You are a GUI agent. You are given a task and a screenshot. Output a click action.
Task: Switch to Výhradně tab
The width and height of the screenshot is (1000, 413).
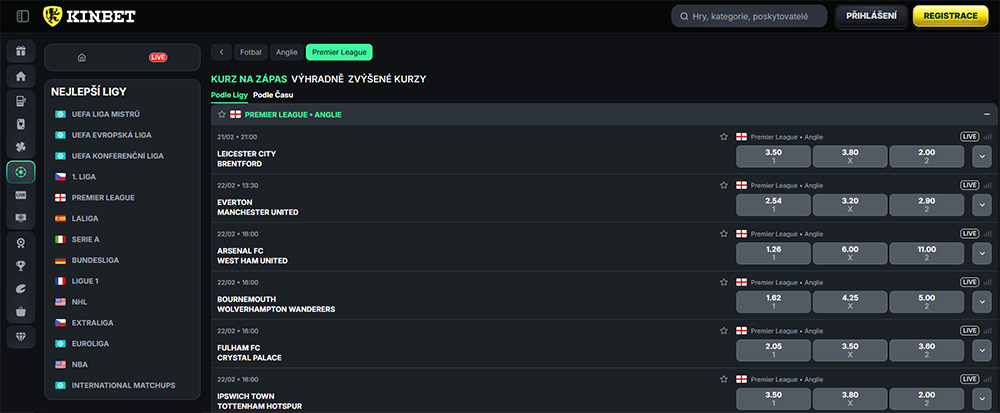tap(317, 79)
